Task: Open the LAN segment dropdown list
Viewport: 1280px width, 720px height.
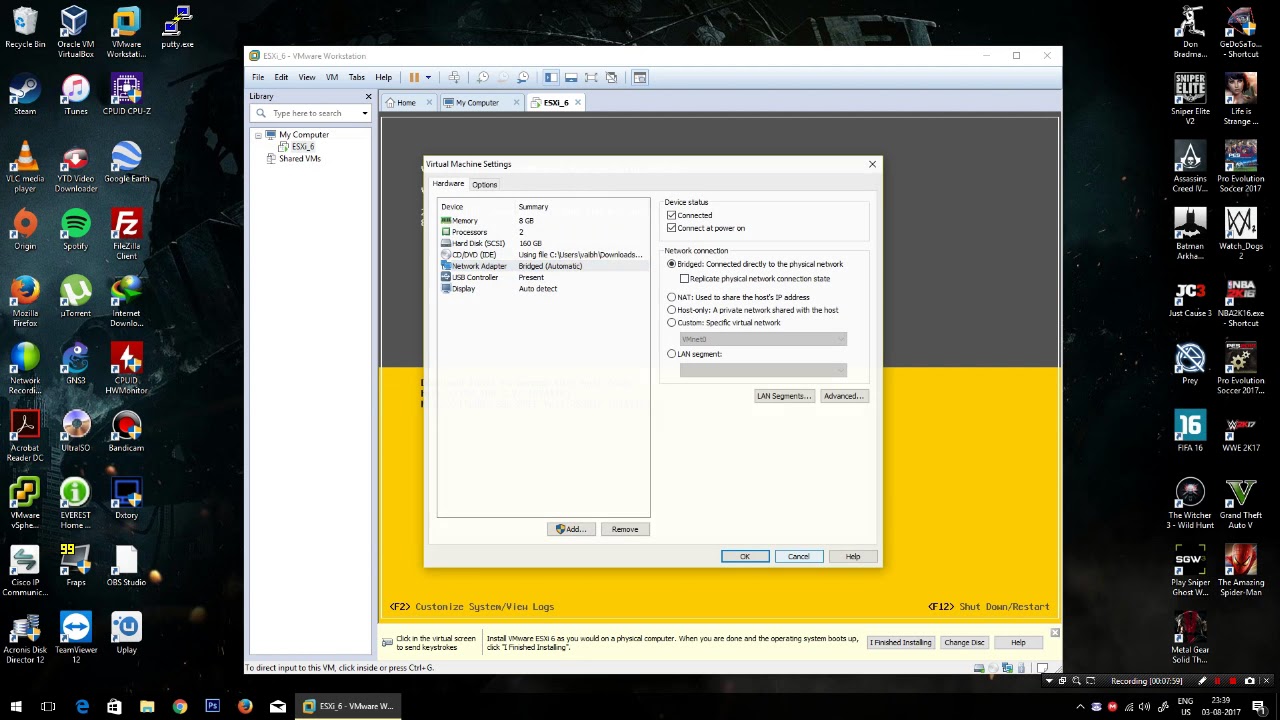Action: (763, 371)
